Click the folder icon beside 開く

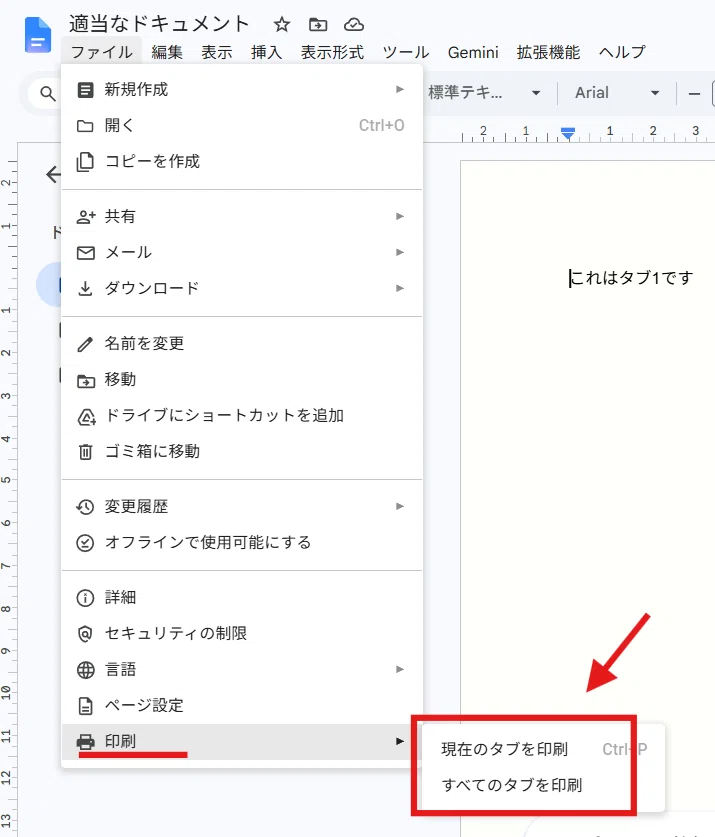(85, 126)
